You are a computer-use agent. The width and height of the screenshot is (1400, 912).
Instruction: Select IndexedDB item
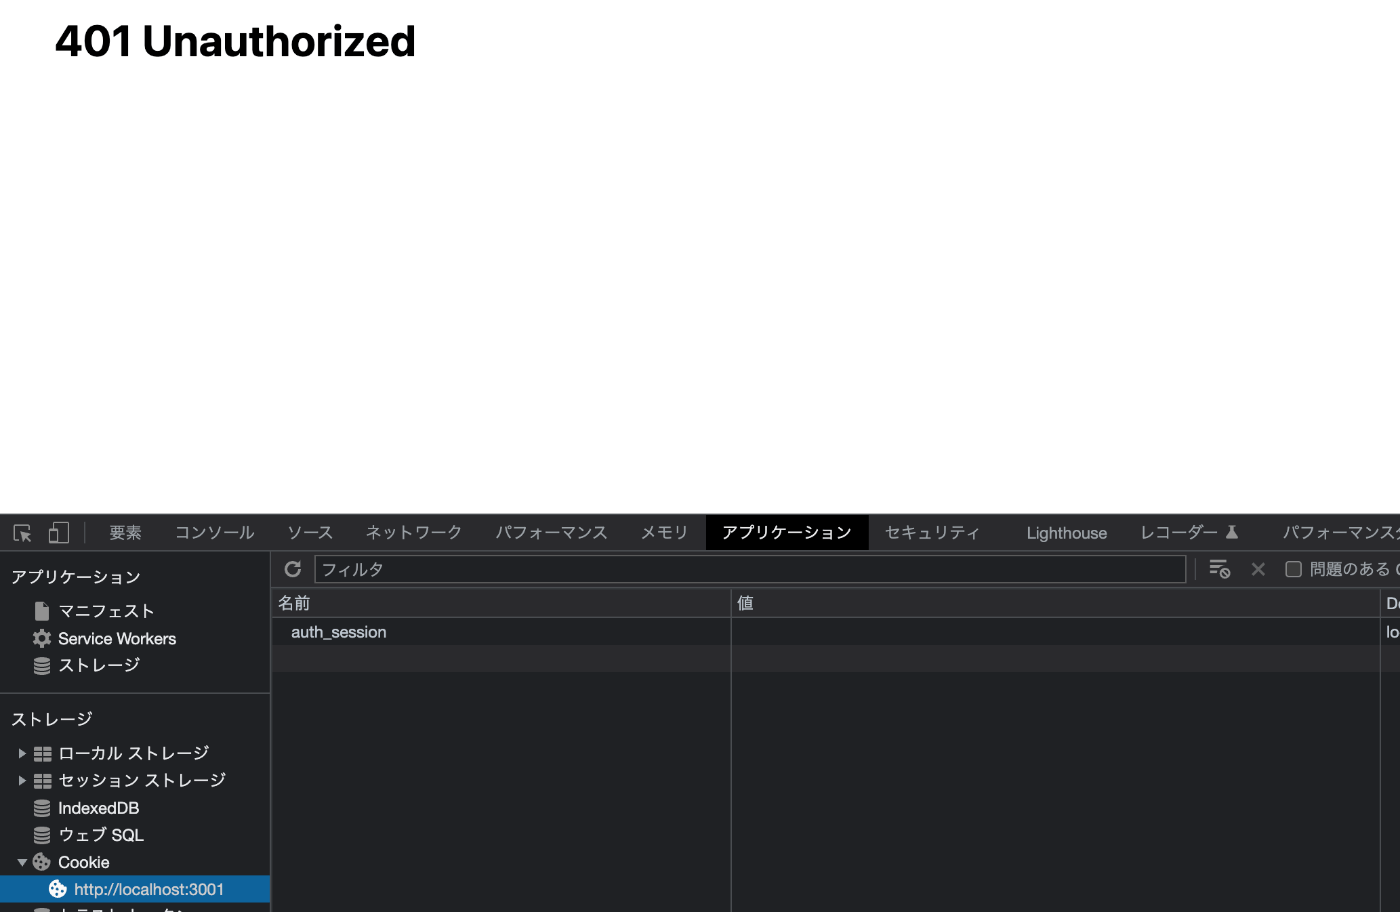[x=98, y=808]
